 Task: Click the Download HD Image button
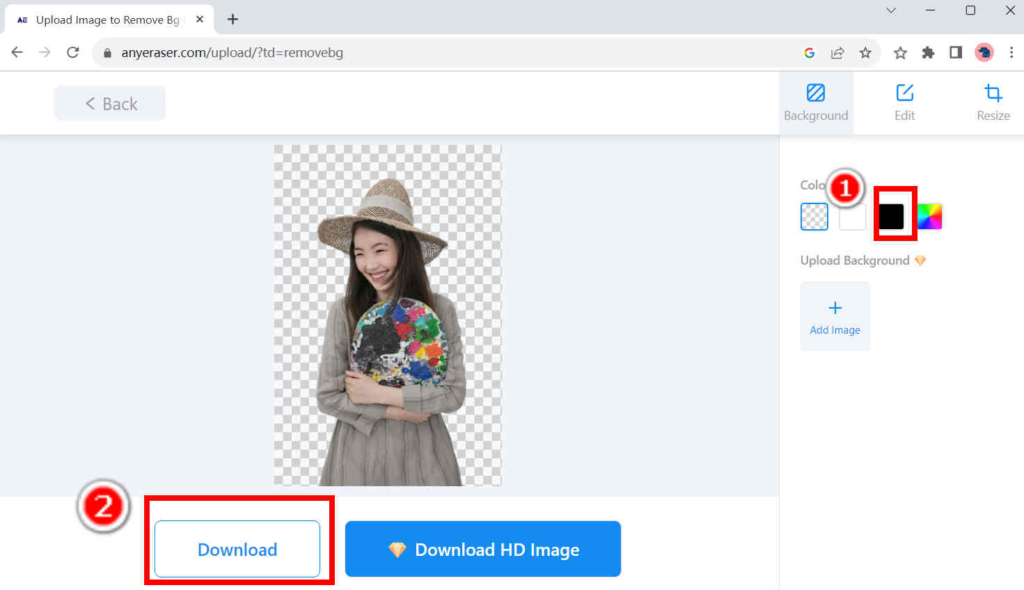click(483, 549)
